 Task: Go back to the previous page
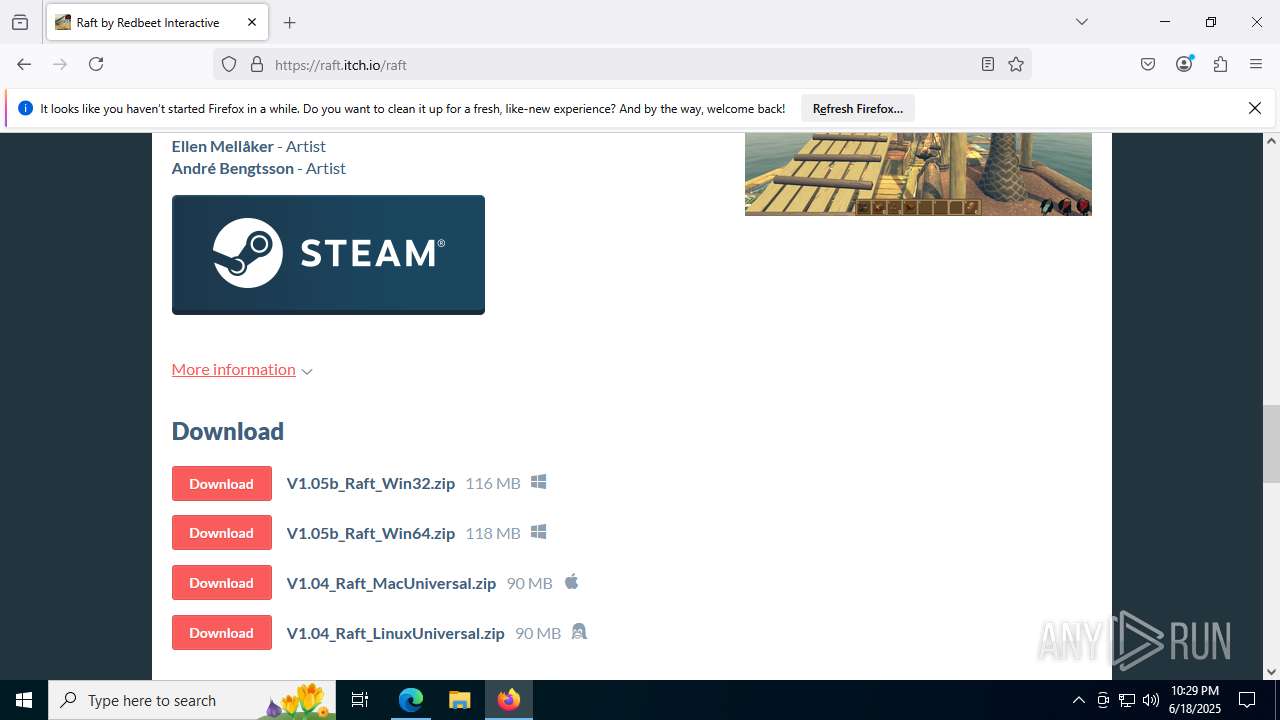tap(24, 64)
